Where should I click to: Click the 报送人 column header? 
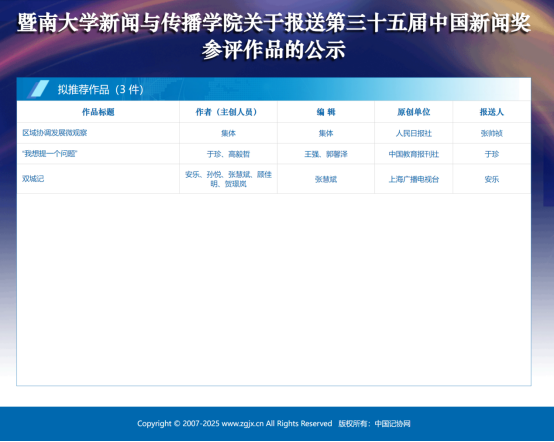(491, 112)
